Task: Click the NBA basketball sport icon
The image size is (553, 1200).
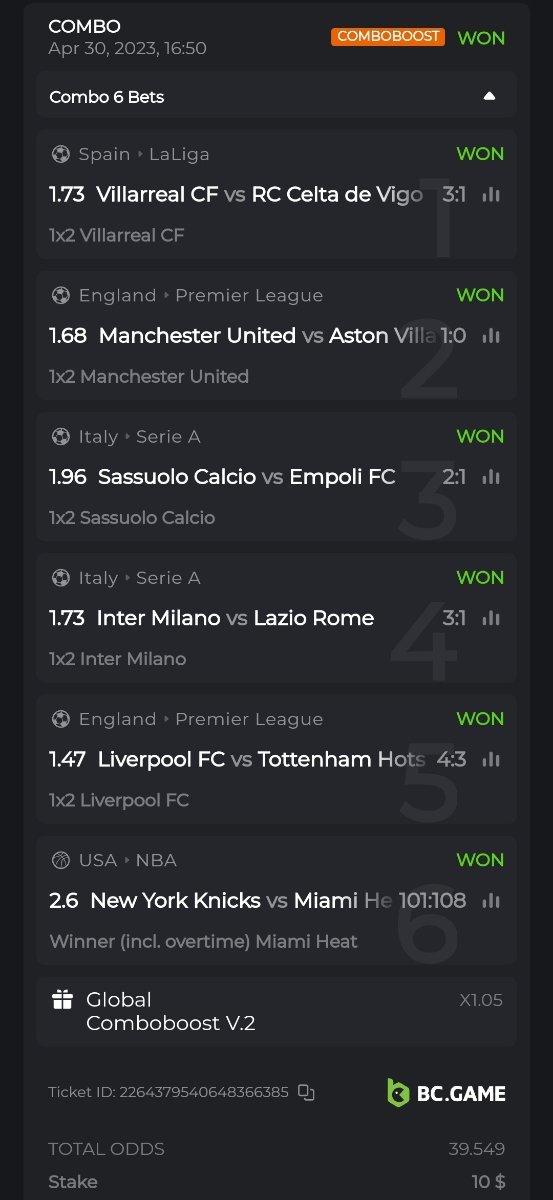Action: pyautogui.click(x=60, y=860)
